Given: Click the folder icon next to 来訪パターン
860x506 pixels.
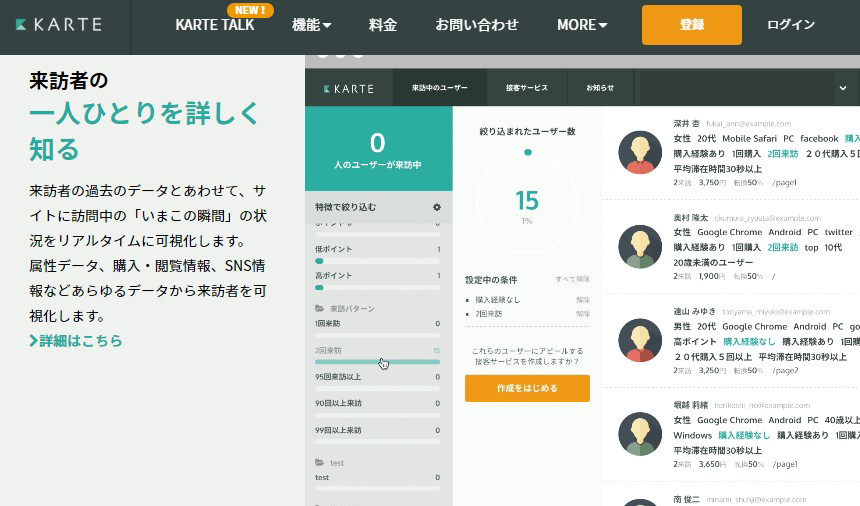Looking at the screenshot, I should [319, 309].
